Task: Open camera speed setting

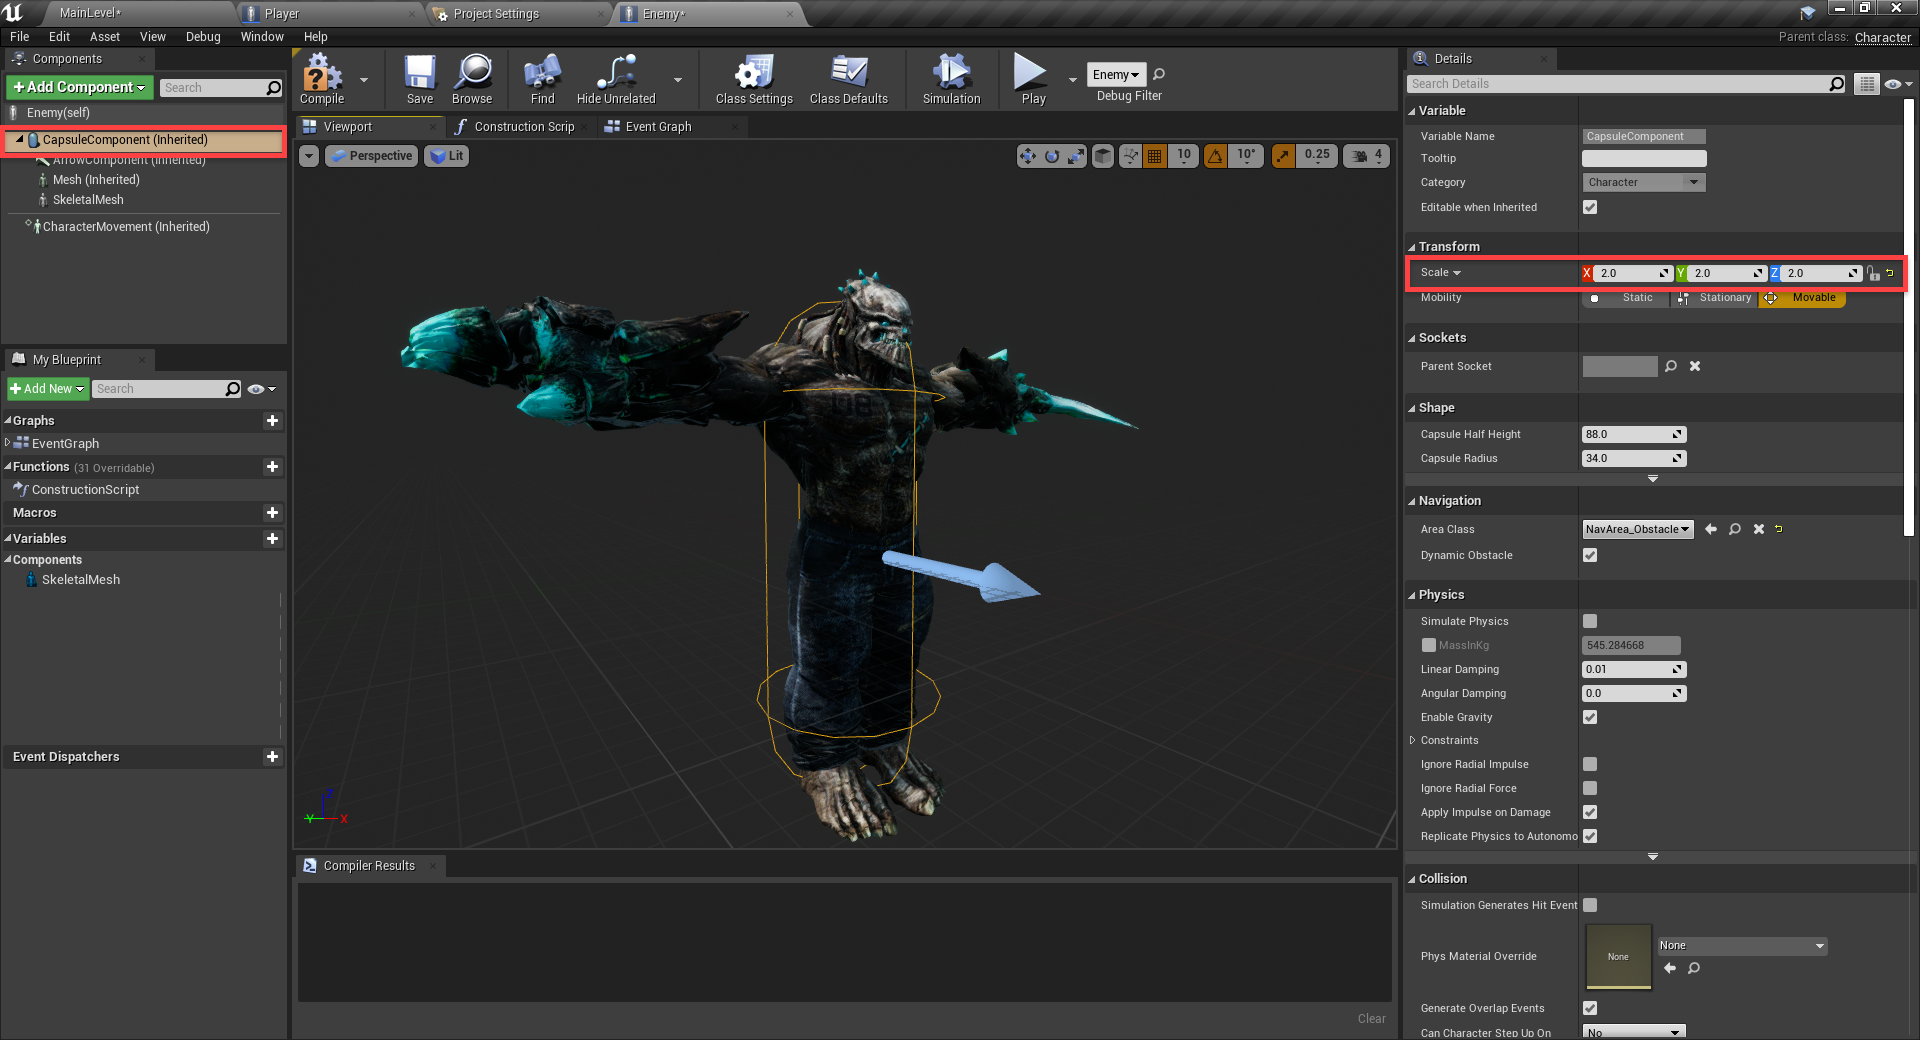Action: [1366, 156]
